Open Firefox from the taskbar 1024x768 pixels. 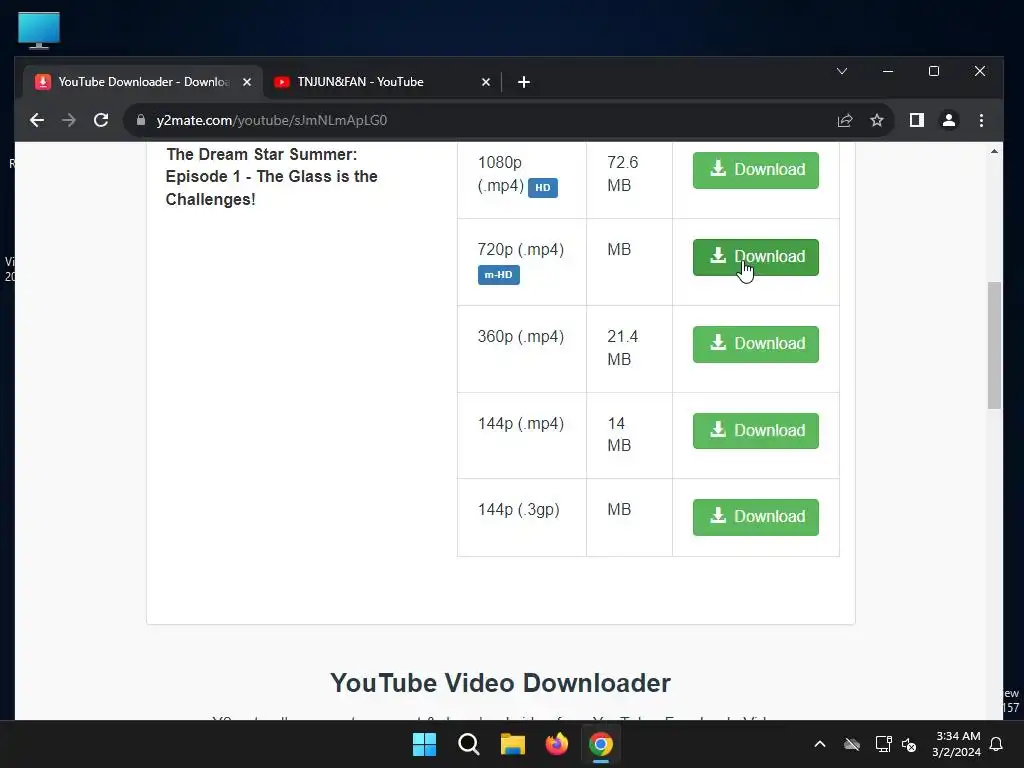[556, 744]
